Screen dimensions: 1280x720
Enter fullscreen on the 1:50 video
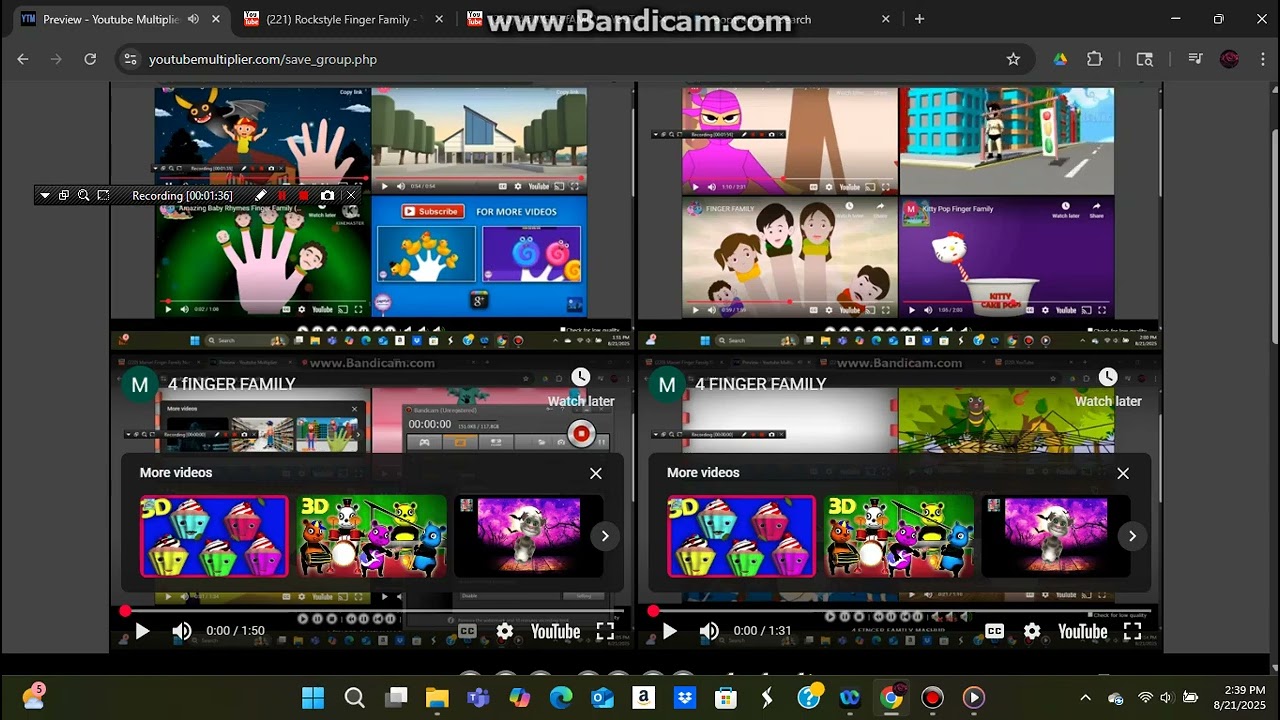point(605,631)
